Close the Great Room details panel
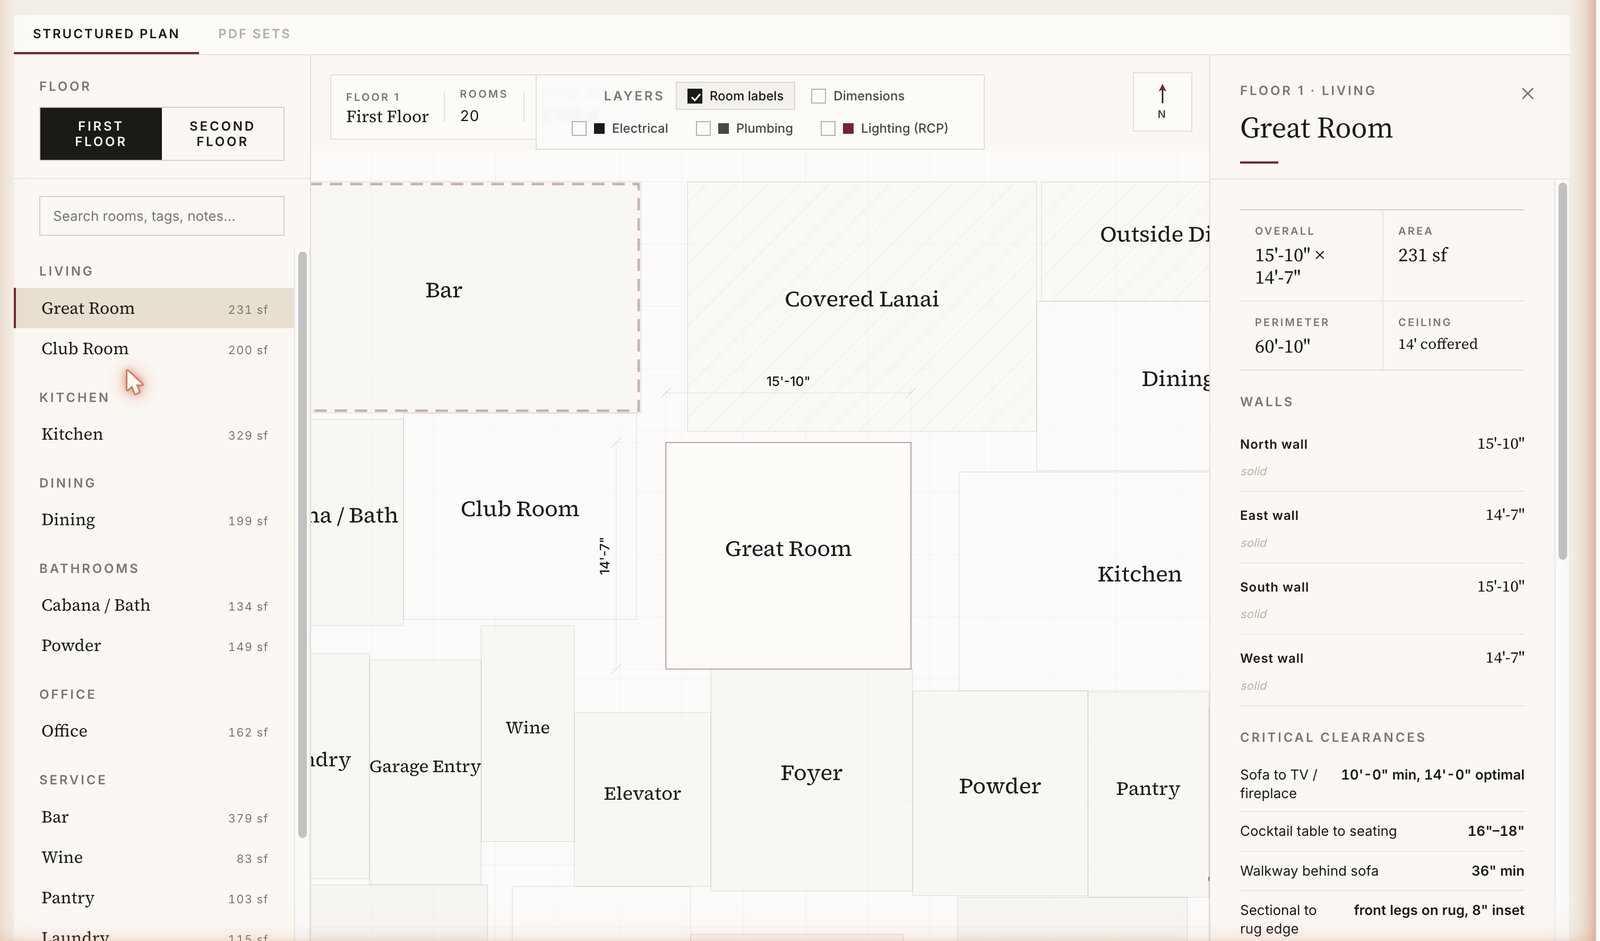 [1527, 94]
